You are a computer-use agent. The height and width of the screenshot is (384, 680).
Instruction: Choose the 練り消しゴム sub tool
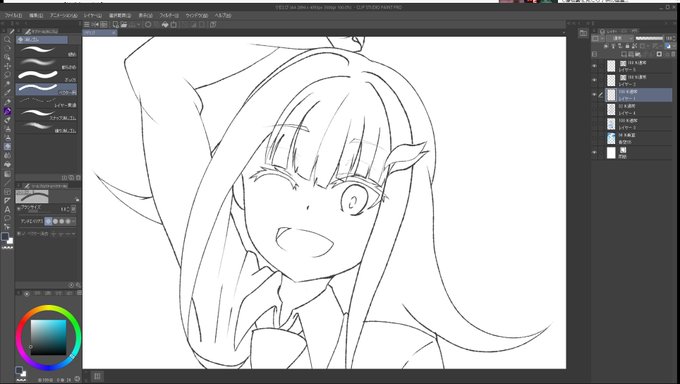coord(47,127)
